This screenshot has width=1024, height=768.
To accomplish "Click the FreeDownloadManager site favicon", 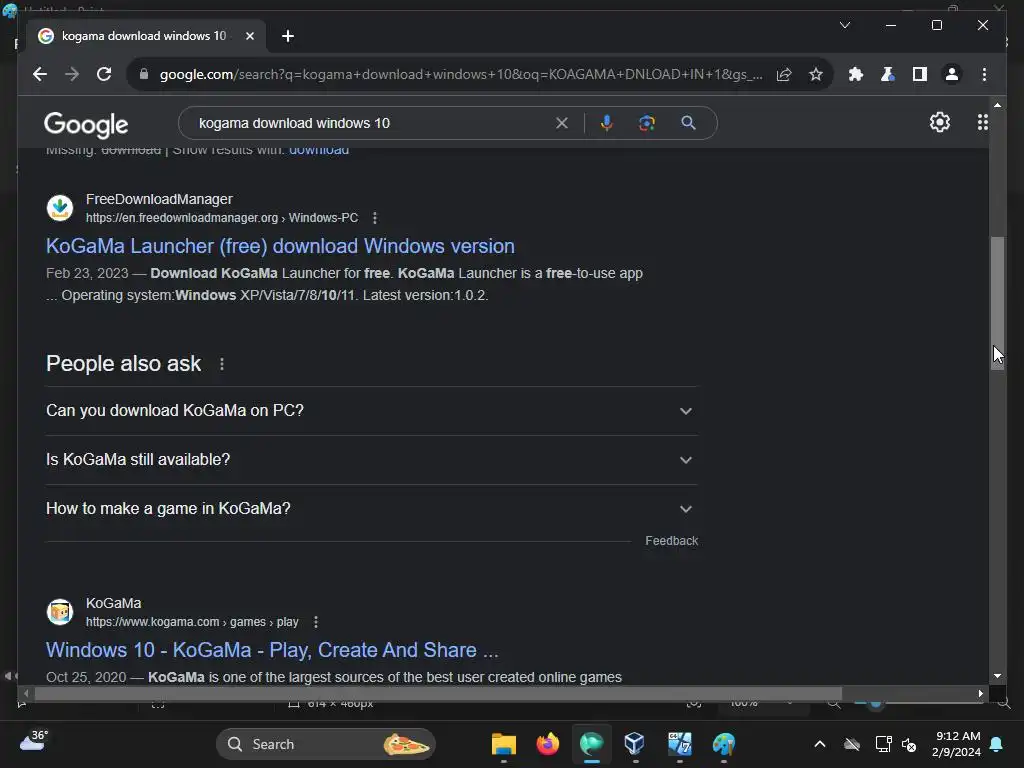I will [60, 208].
